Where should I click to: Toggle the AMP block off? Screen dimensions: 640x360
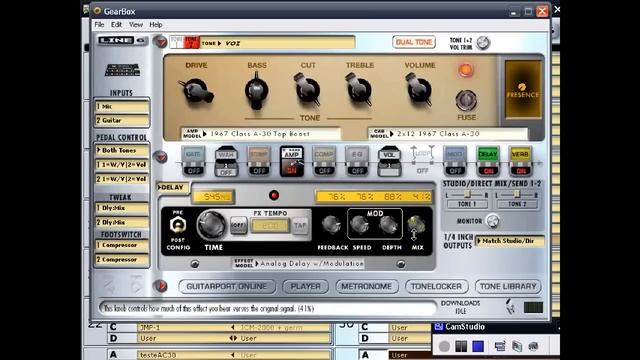click(291, 161)
